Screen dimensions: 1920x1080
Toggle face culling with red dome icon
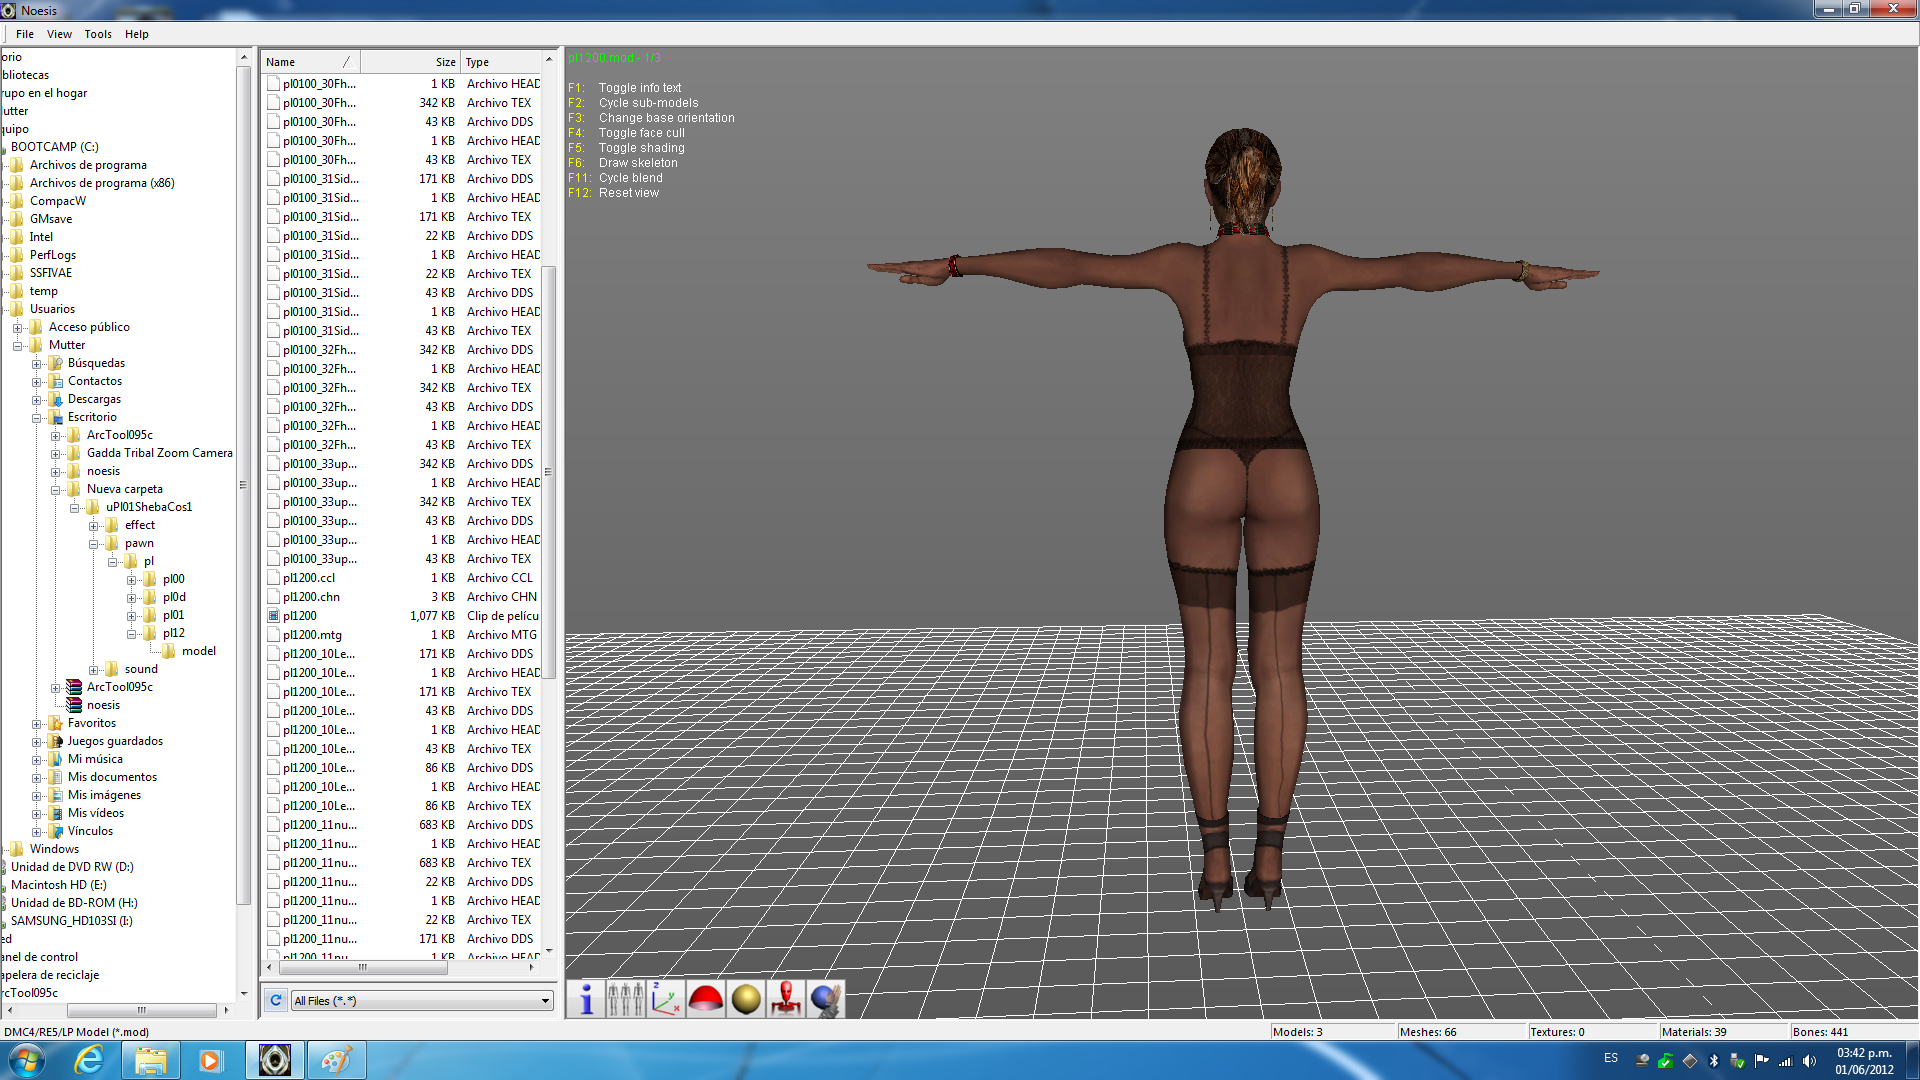[x=706, y=999]
